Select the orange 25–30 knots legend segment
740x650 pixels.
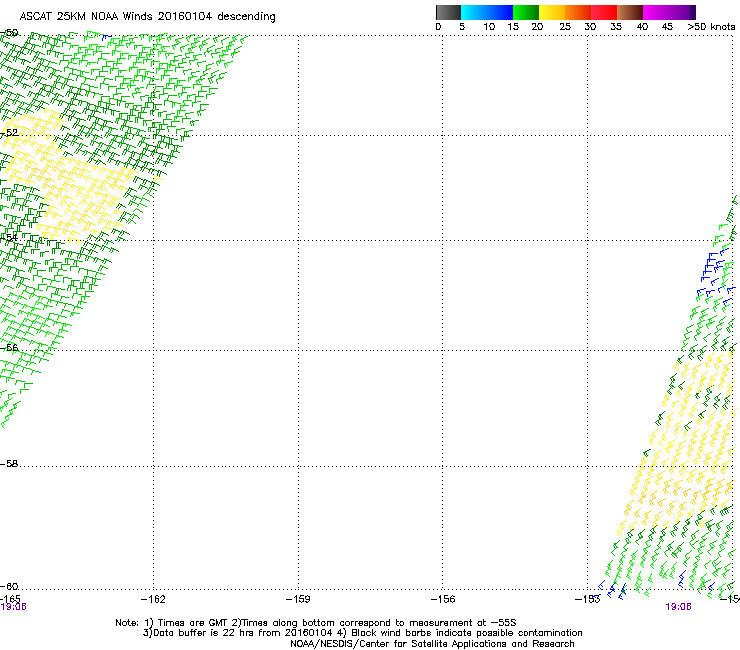(578, 12)
